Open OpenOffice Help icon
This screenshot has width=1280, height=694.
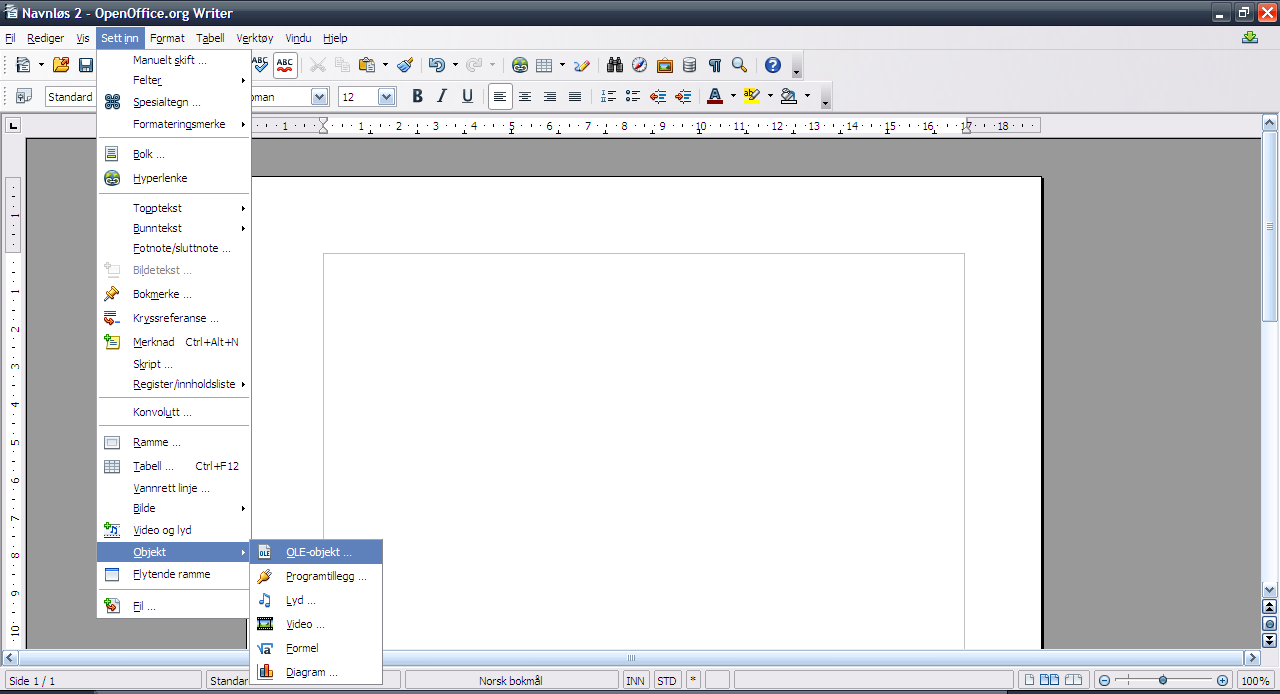[773, 65]
